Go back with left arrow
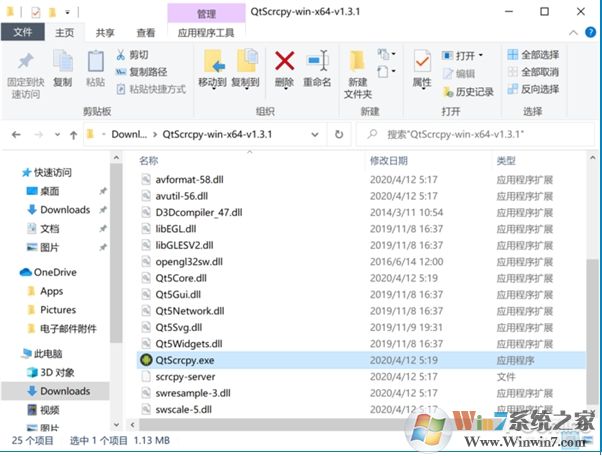The height and width of the screenshot is (456, 602). coord(16,135)
